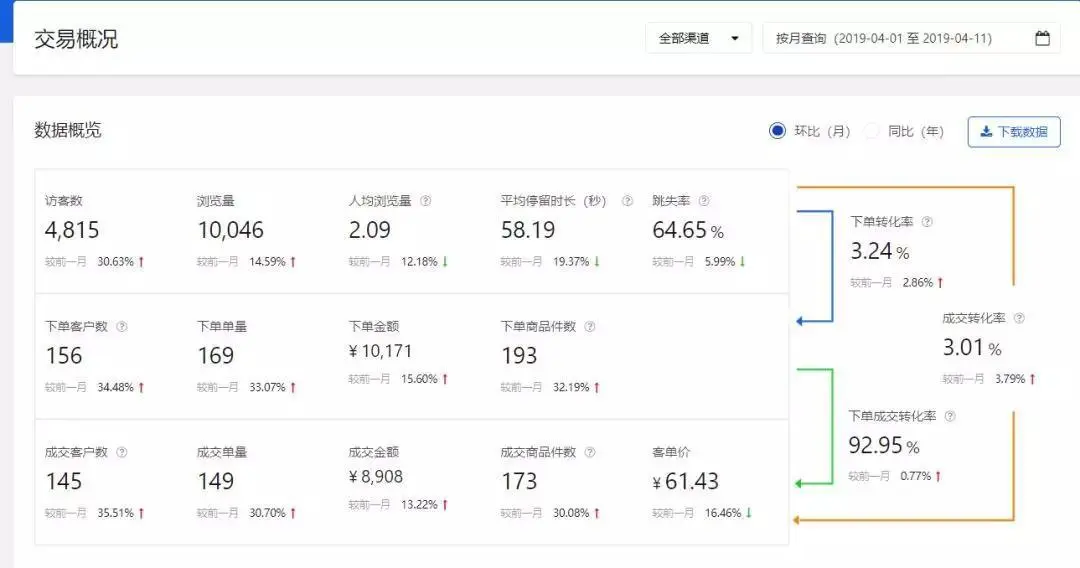Click the 下单客户数 value 156
1080x568 pixels.
pos(64,356)
